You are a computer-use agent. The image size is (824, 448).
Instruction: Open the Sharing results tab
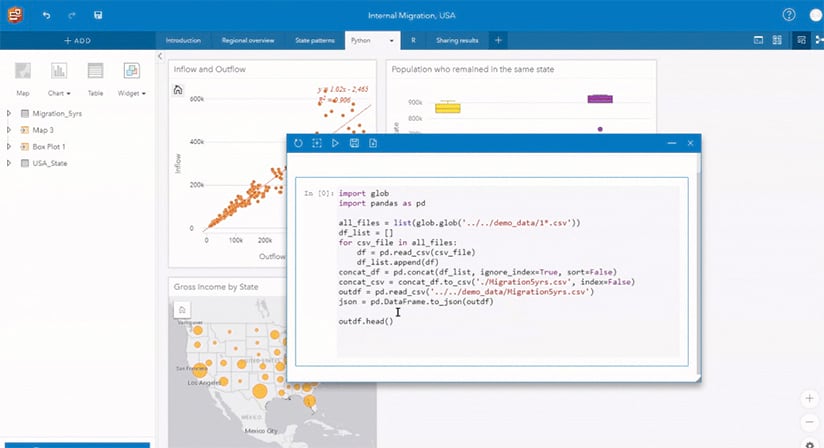click(x=457, y=40)
